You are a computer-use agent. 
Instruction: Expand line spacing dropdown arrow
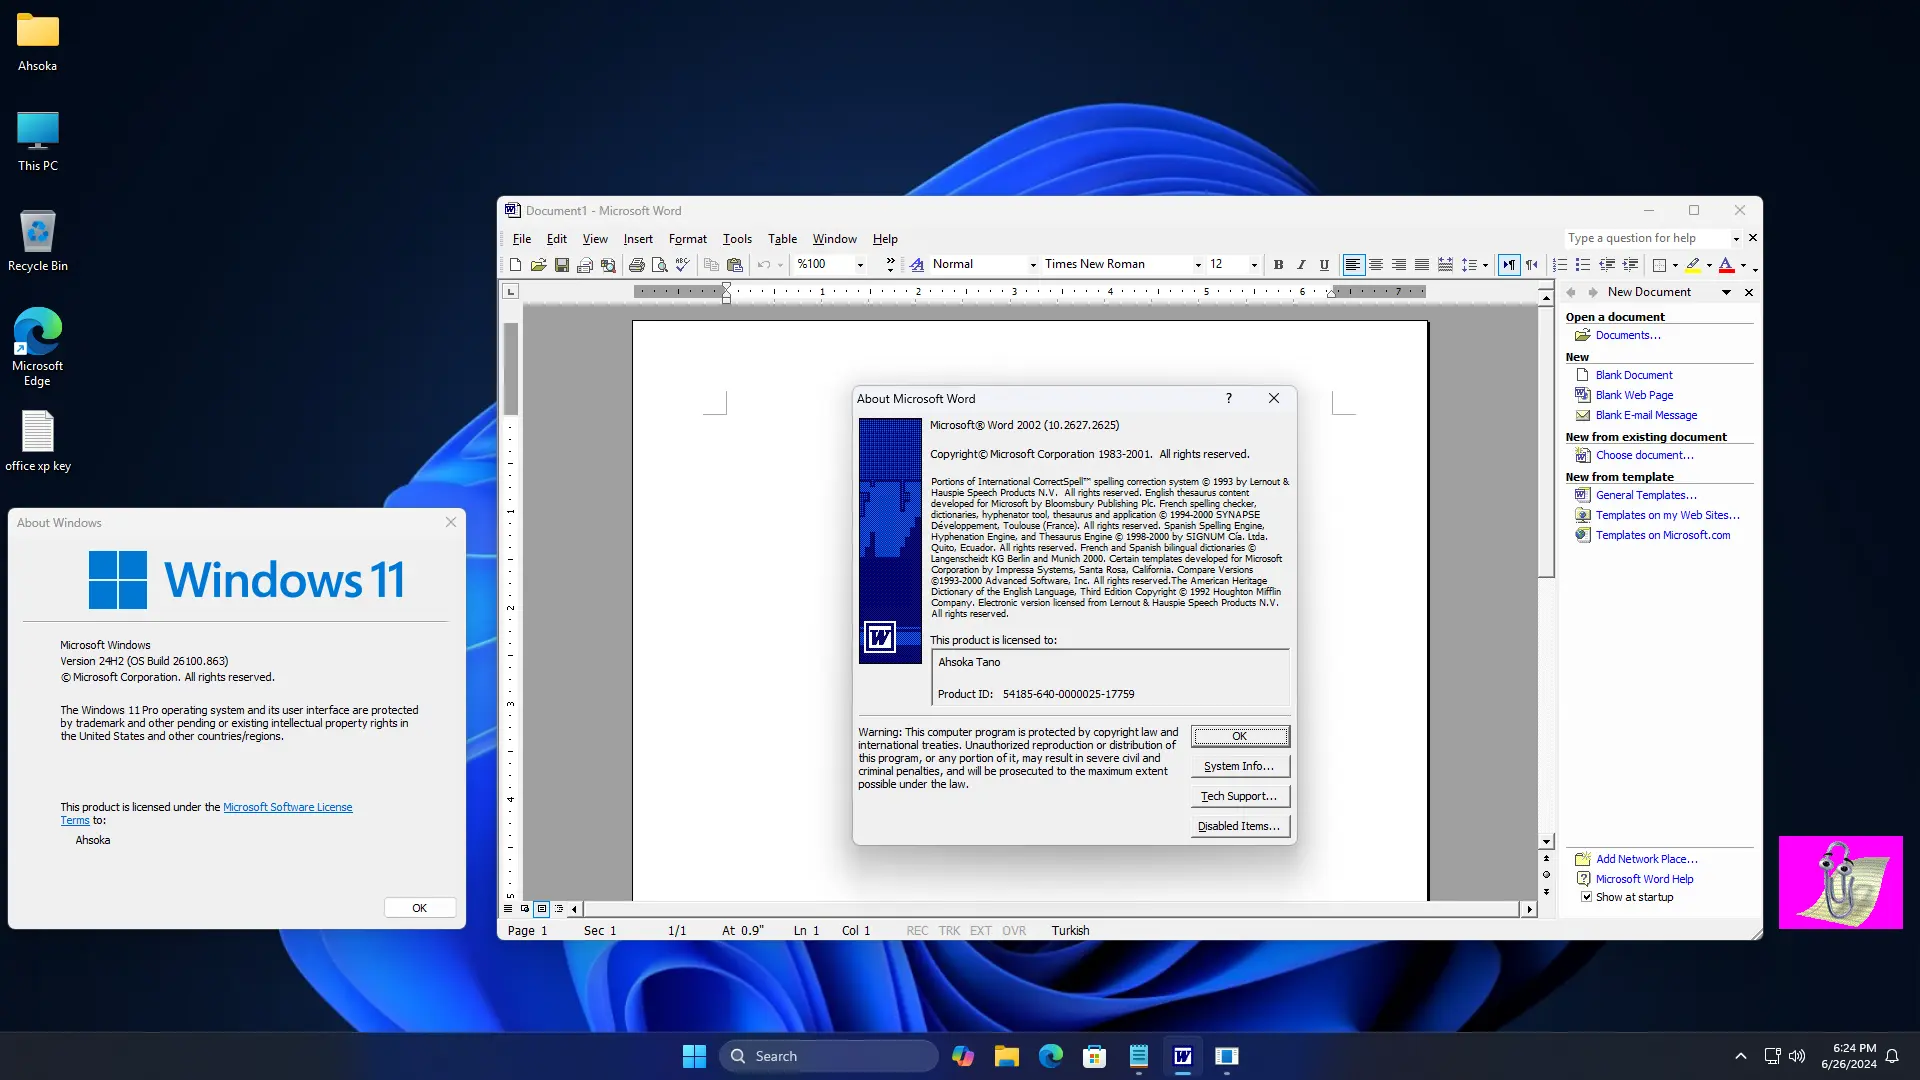(1485, 265)
